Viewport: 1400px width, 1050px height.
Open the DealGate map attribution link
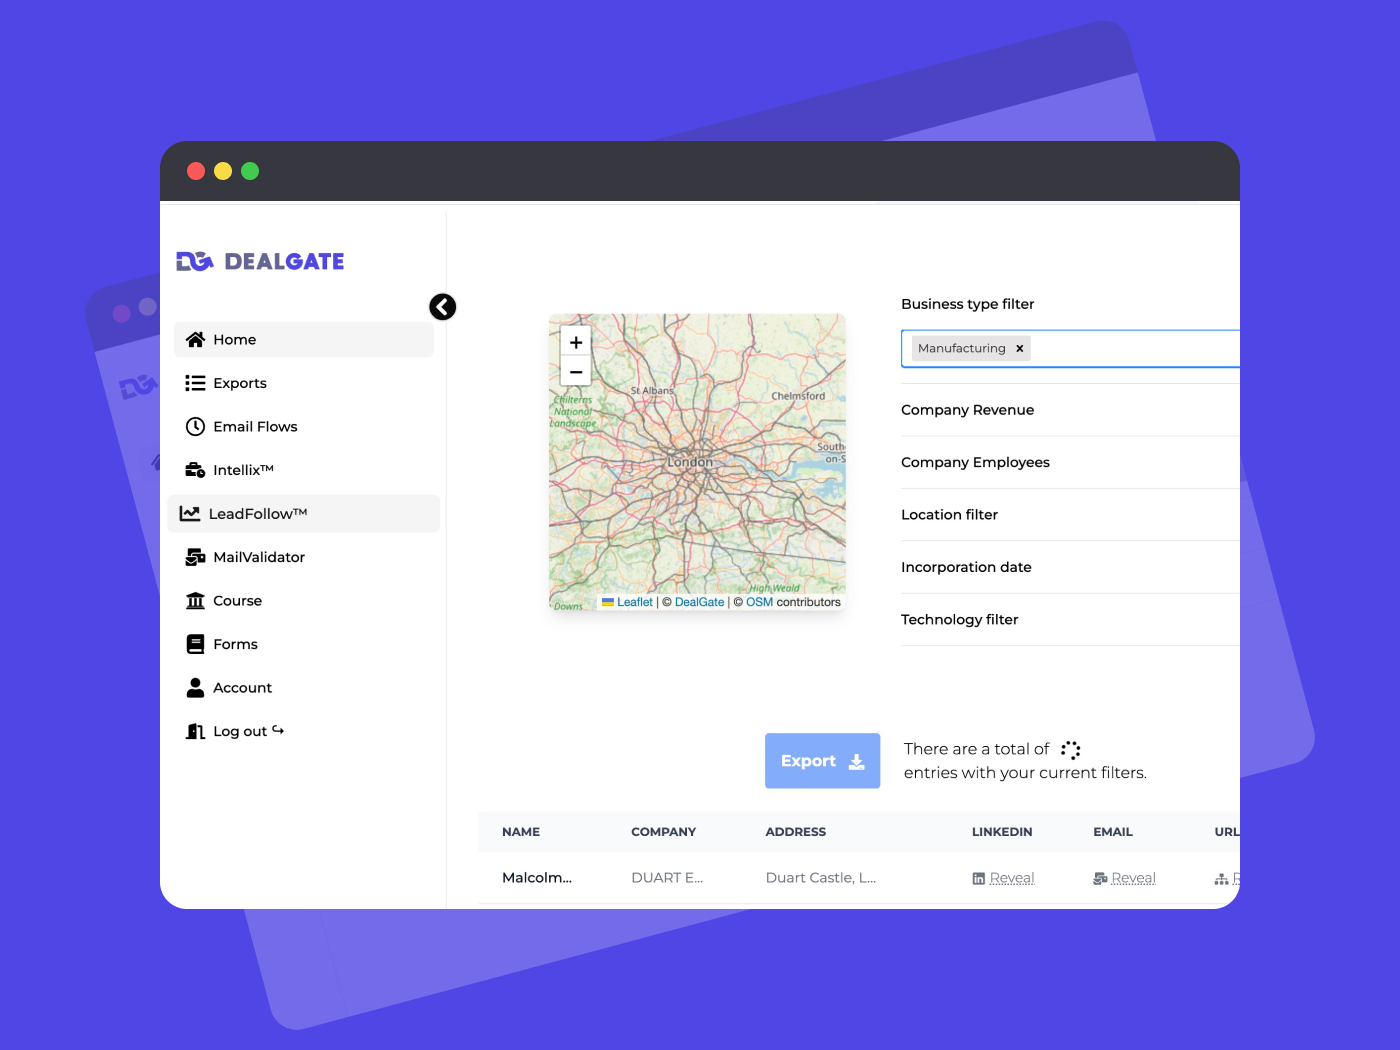(x=699, y=602)
